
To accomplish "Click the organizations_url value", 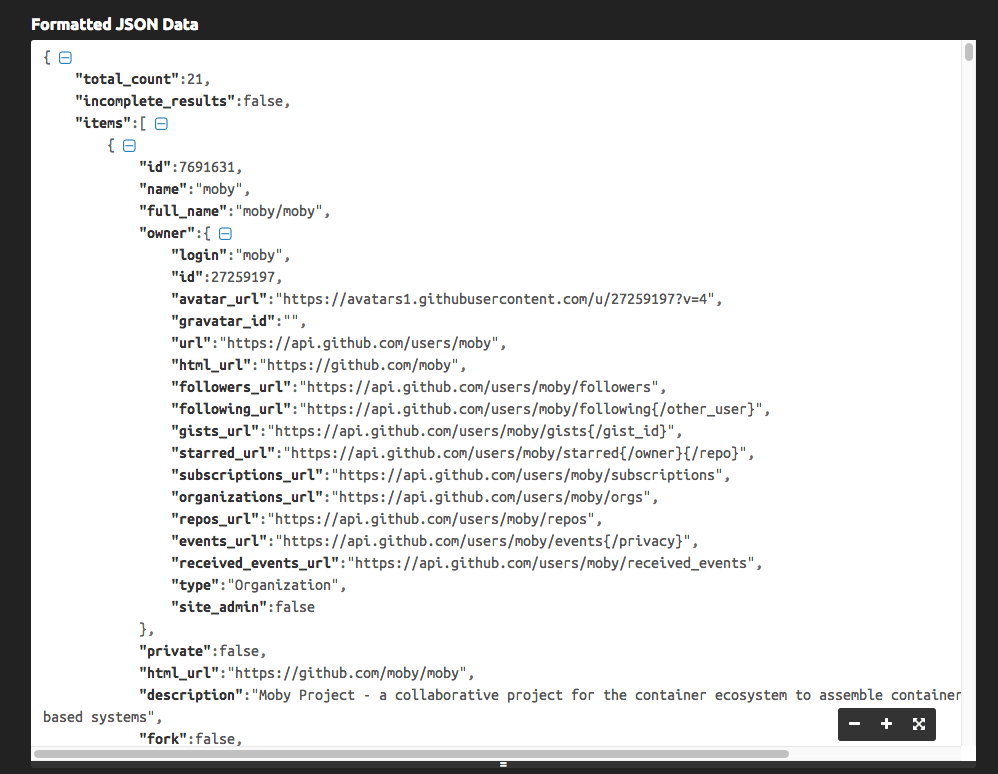I will (495, 497).
